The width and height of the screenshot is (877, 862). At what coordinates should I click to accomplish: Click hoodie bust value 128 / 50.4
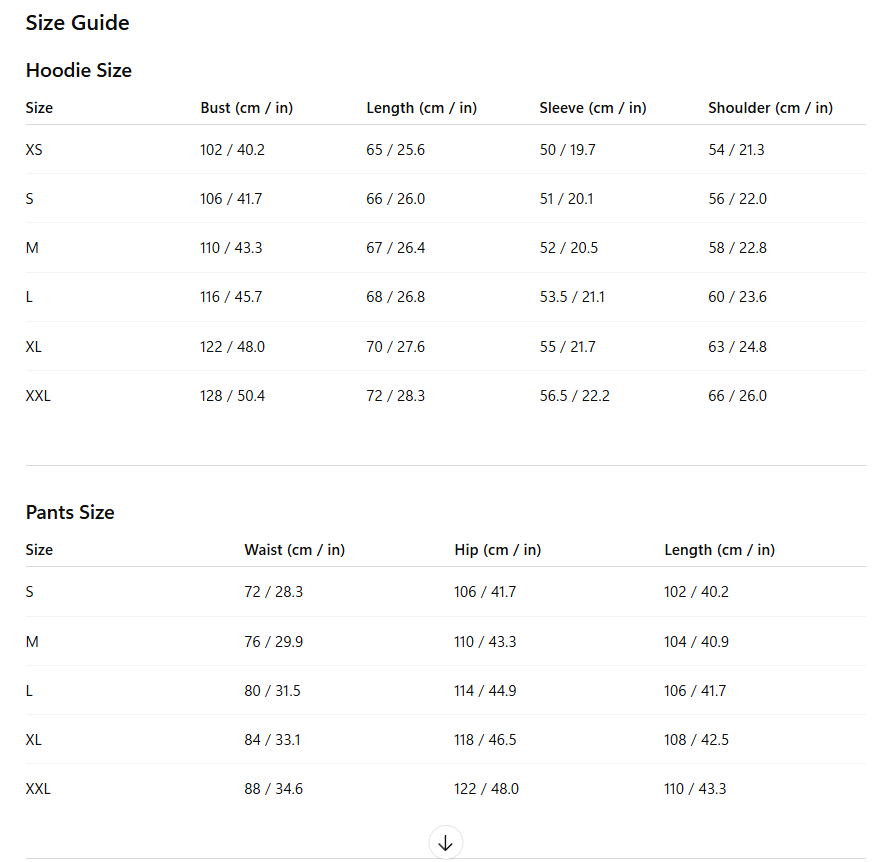(232, 396)
